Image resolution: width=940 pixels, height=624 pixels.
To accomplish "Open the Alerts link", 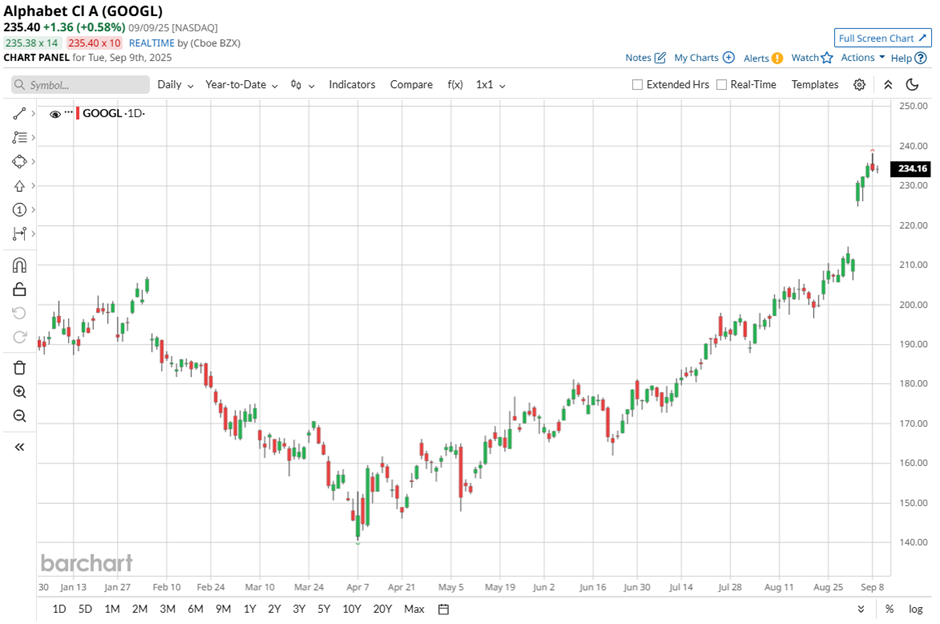I will (x=763, y=58).
